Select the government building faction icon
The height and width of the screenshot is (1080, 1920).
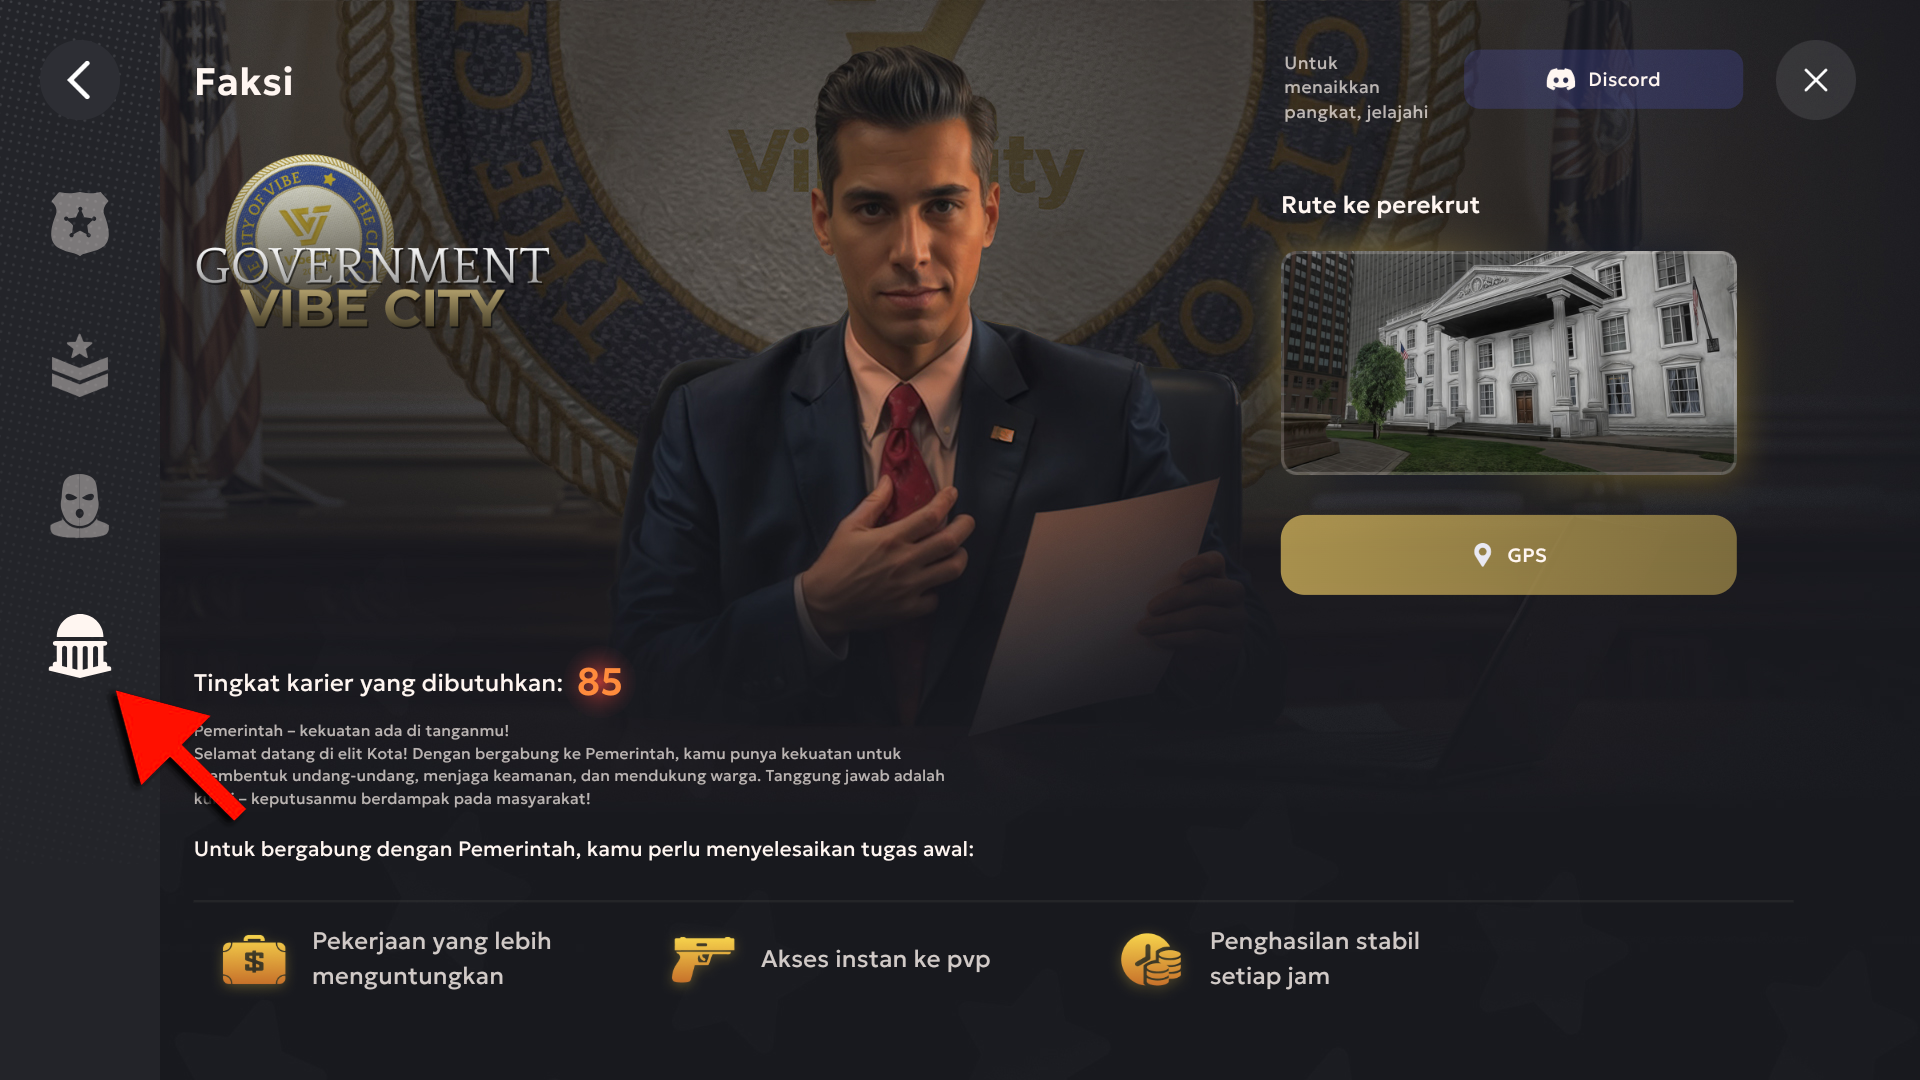(x=80, y=646)
